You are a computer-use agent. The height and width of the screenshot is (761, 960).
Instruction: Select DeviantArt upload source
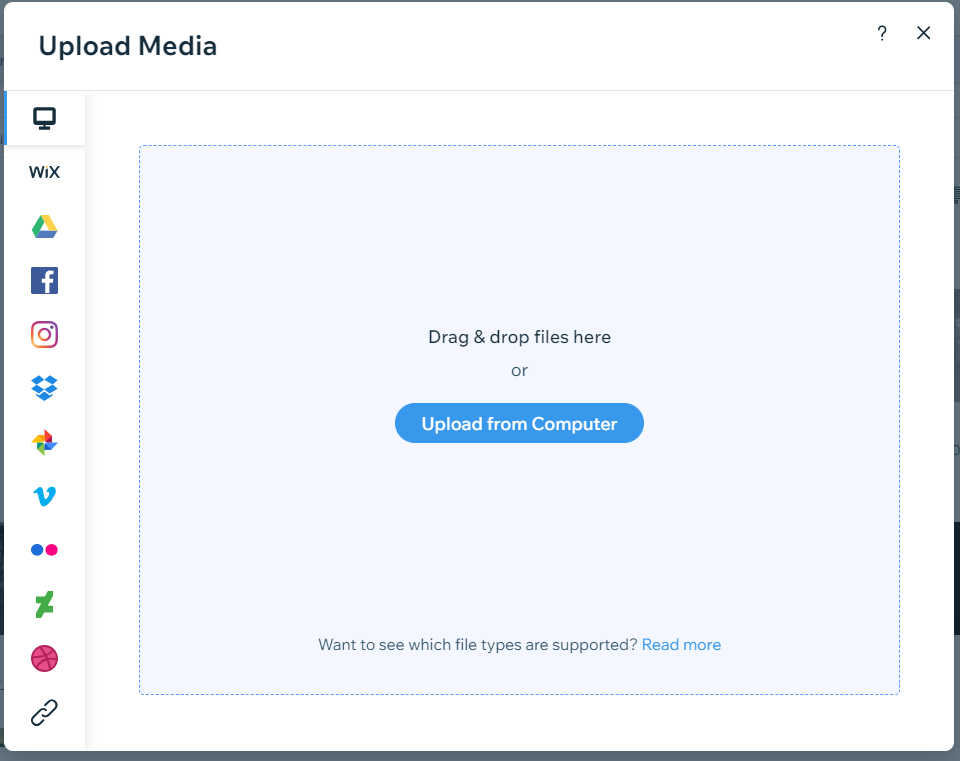click(45, 604)
